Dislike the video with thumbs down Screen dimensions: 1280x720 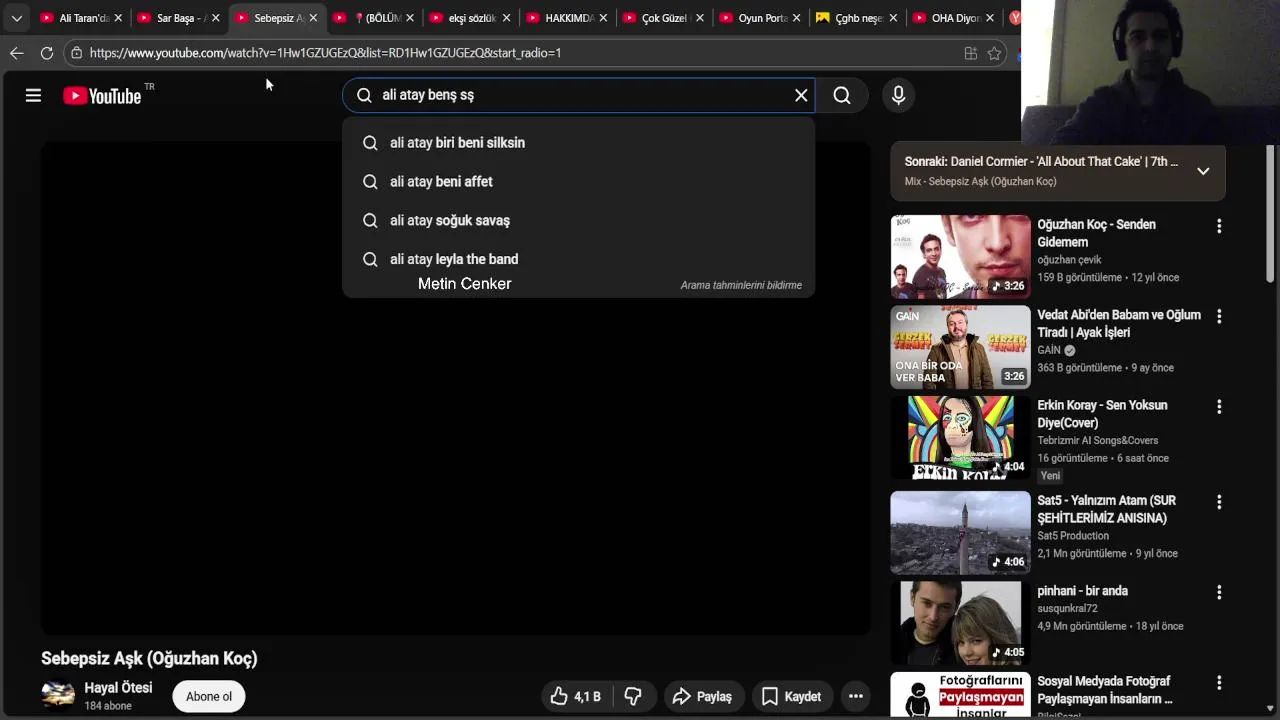click(x=633, y=696)
